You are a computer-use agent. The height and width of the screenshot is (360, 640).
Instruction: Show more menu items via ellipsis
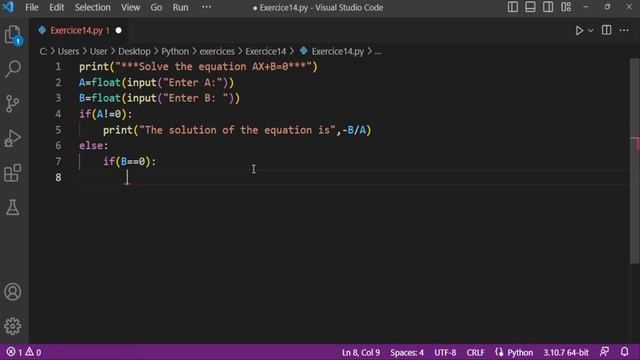pyautogui.click(x=207, y=7)
